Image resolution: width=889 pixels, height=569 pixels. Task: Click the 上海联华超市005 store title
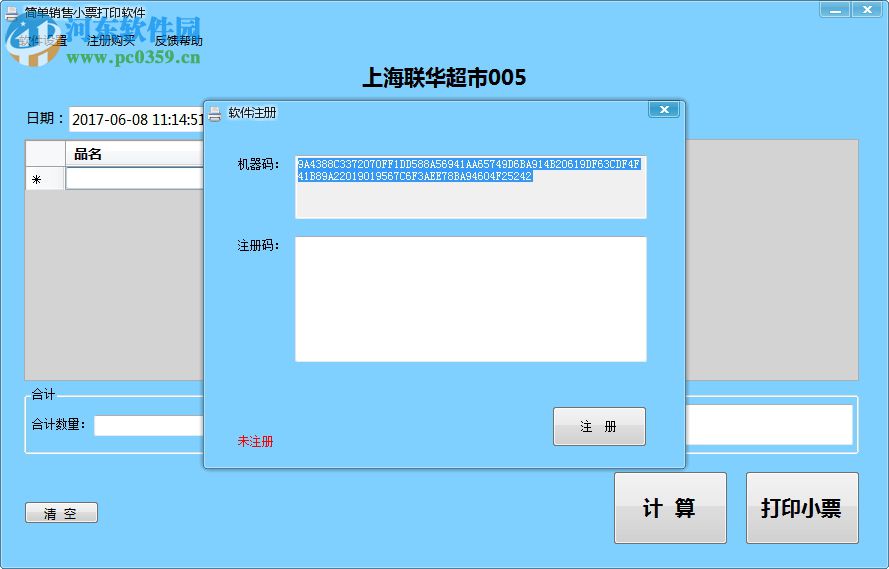coord(444,78)
